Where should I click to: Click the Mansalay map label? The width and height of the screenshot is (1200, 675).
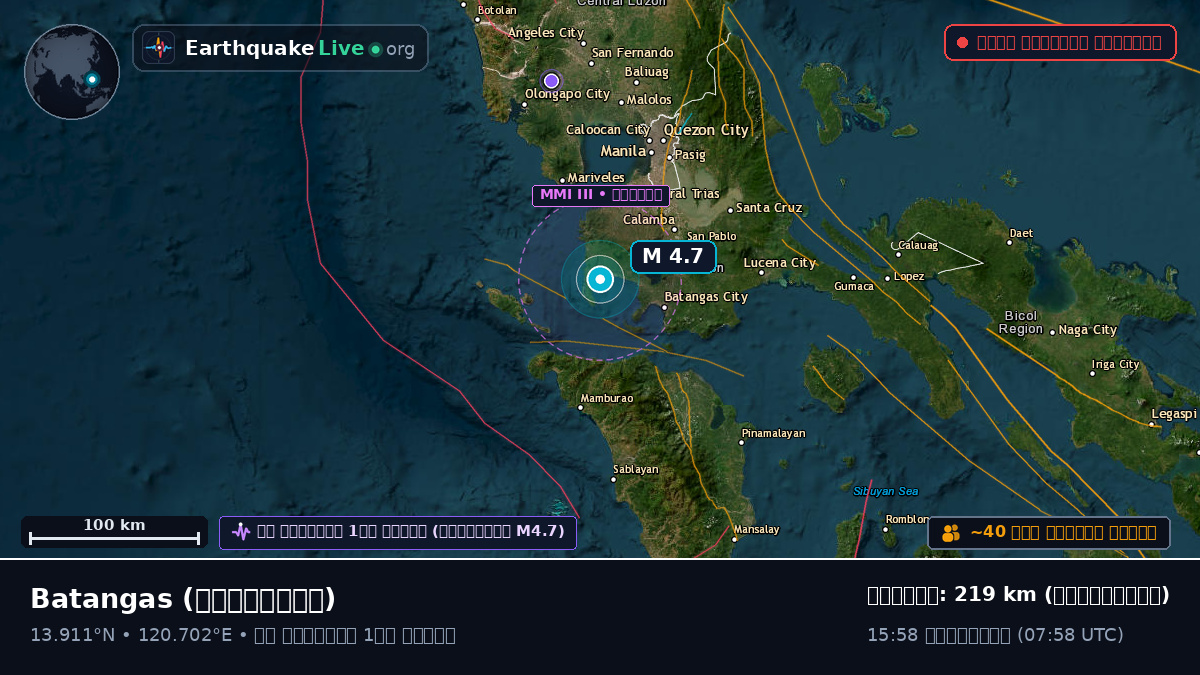coord(756,529)
